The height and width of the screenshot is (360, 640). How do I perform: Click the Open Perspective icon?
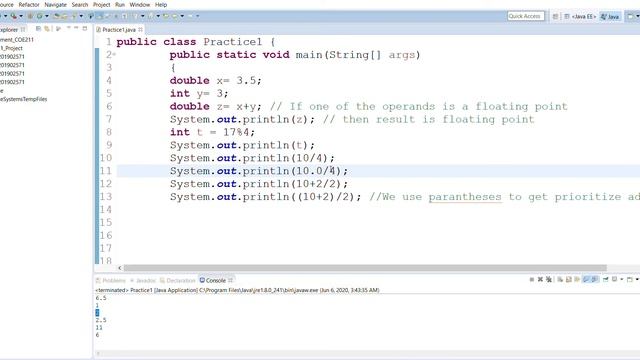pyautogui.click(x=556, y=16)
